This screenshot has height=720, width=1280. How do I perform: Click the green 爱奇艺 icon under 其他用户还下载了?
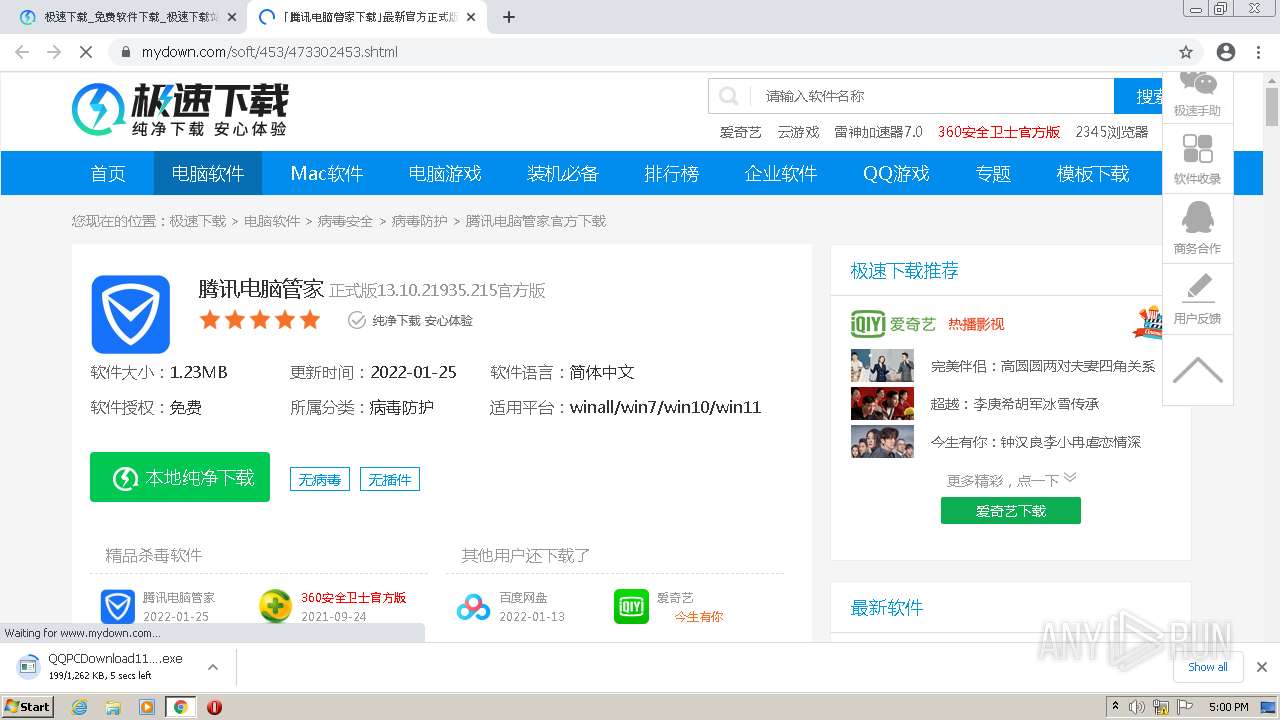tap(631, 607)
